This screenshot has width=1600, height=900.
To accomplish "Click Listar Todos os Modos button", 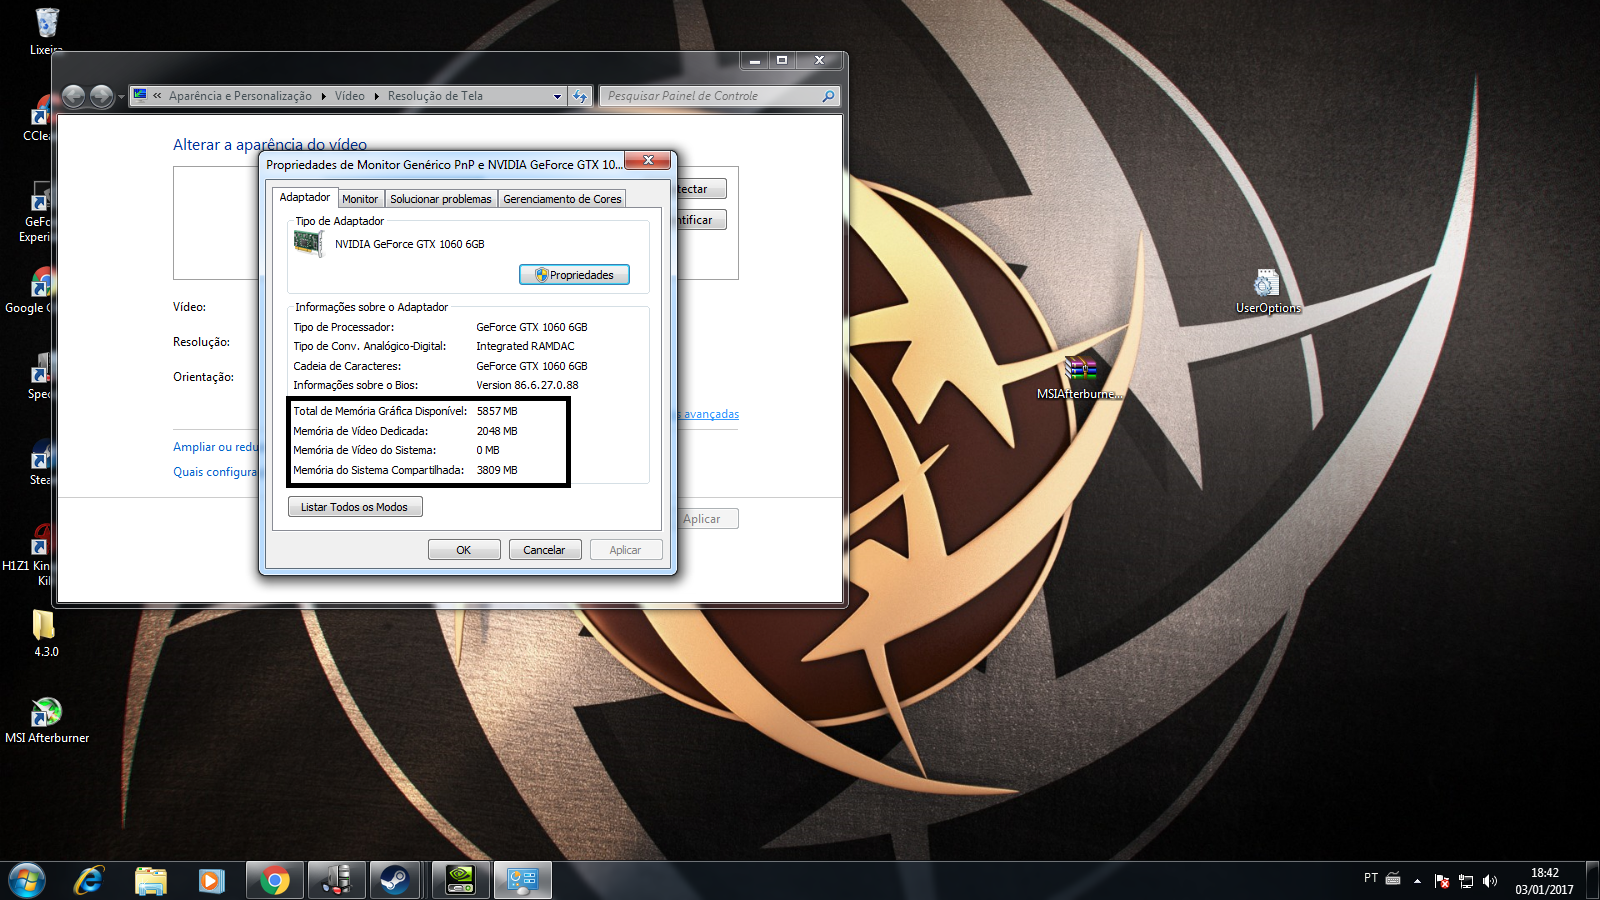I will click(355, 507).
